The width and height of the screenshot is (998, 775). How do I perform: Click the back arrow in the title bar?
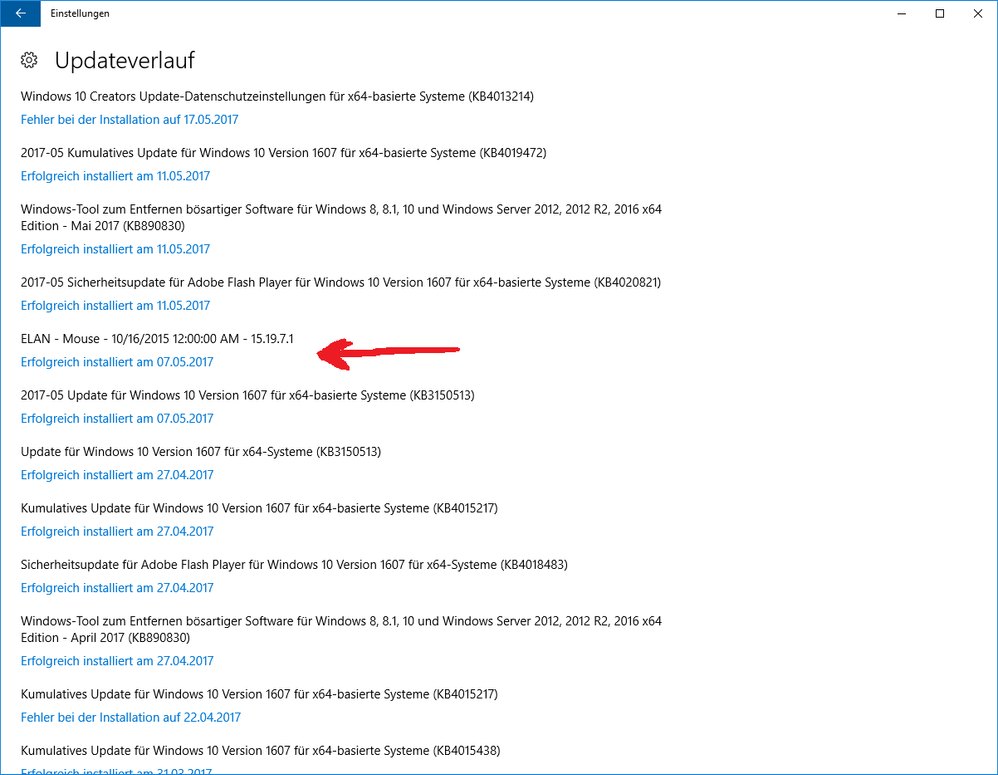pos(20,13)
